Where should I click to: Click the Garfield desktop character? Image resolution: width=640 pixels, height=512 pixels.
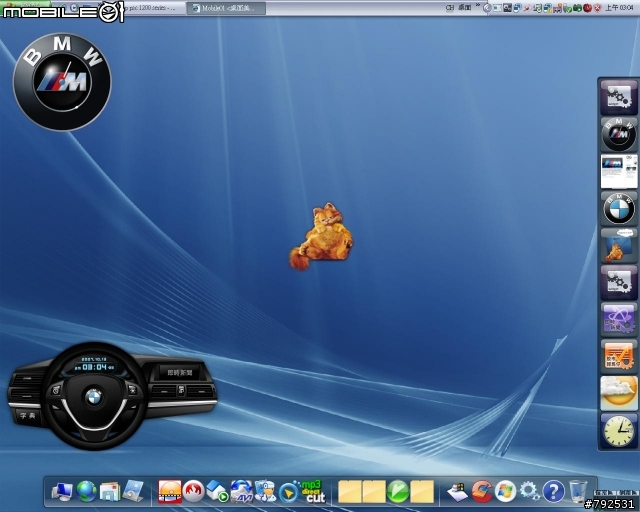(x=321, y=237)
